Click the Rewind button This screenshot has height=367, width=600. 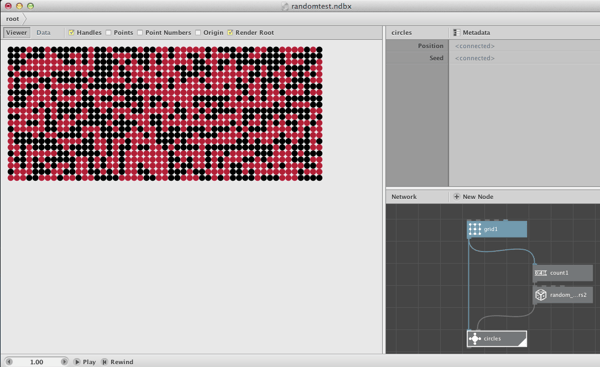coord(117,362)
